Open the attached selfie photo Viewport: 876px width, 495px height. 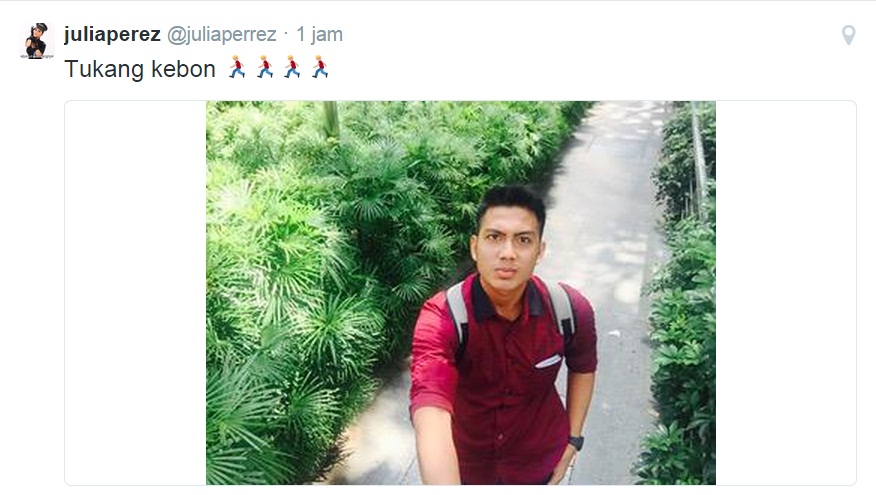click(x=461, y=293)
